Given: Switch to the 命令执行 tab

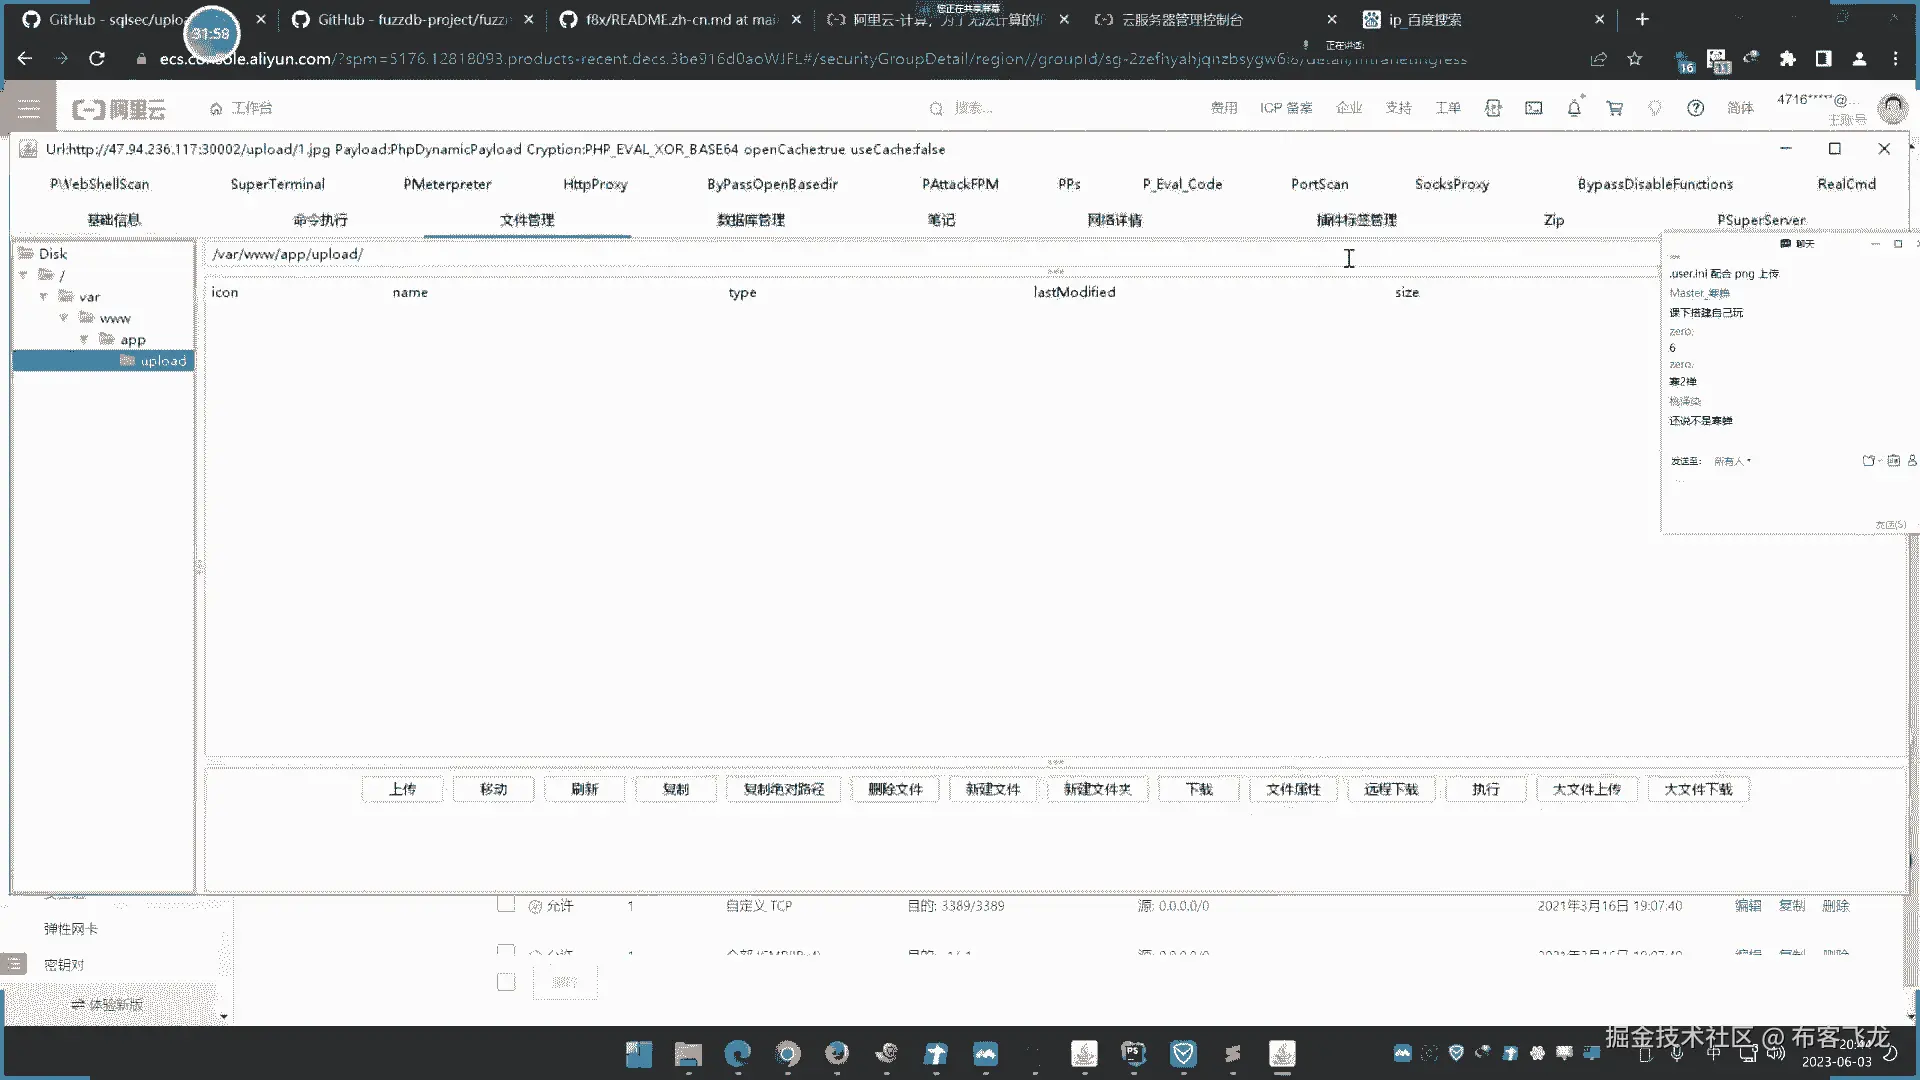Looking at the screenshot, I should click(x=320, y=220).
